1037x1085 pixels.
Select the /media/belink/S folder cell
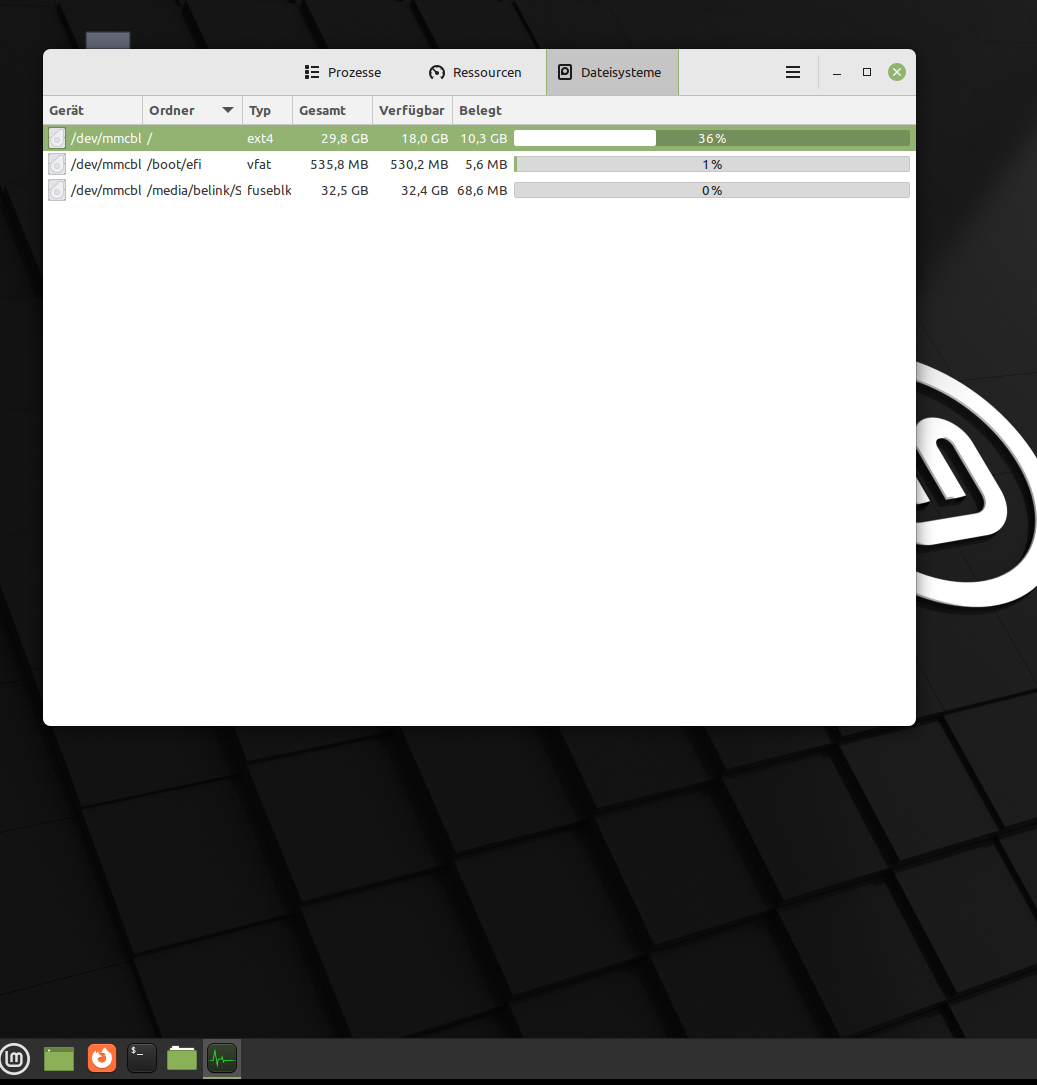click(x=194, y=190)
